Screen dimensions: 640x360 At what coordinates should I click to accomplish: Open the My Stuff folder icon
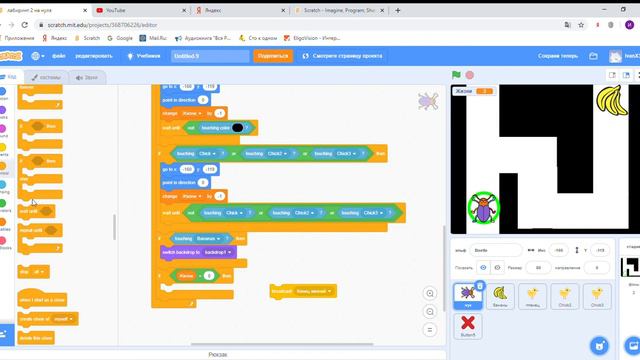point(593,56)
